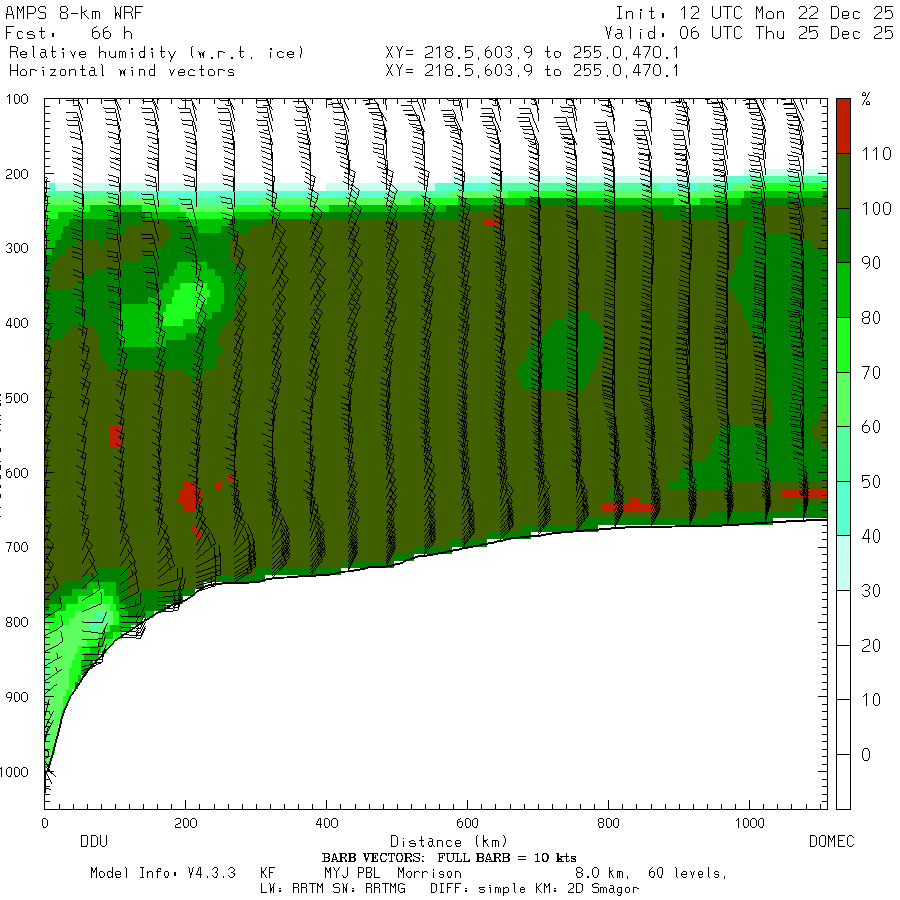Click the pressure axis label '1000' on the left
The width and height of the screenshot is (900, 900).
tap(14, 772)
